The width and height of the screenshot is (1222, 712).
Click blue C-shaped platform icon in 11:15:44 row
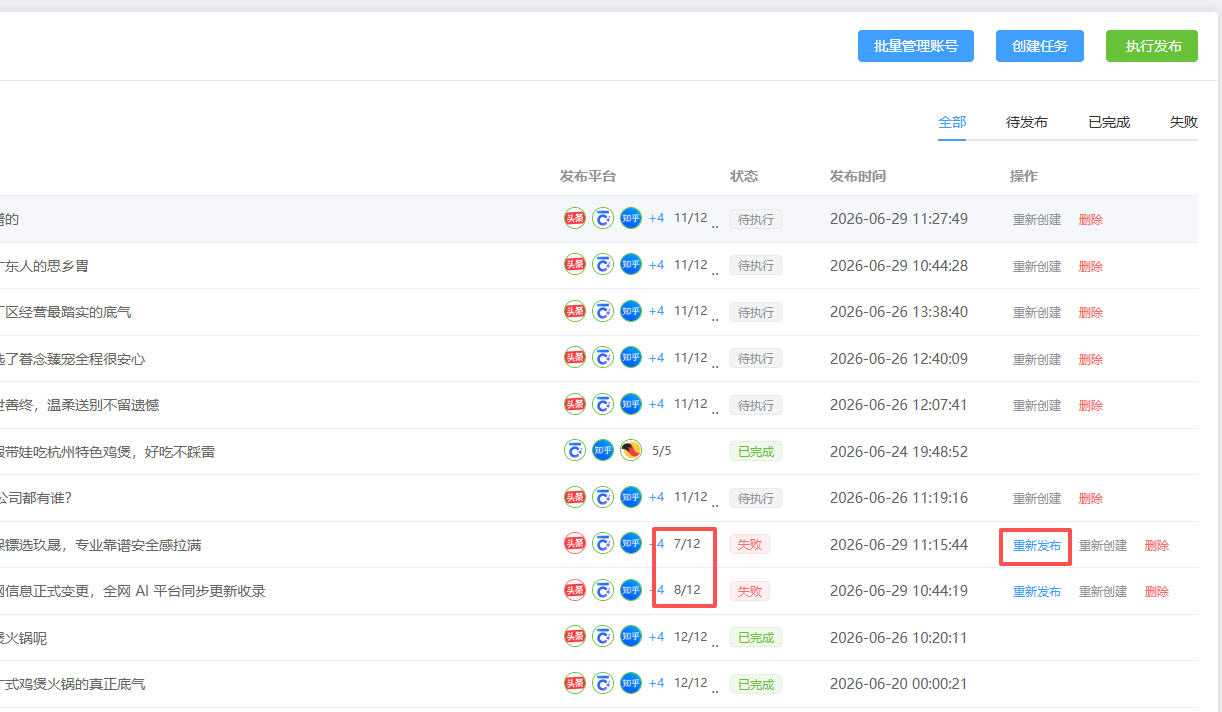click(603, 544)
